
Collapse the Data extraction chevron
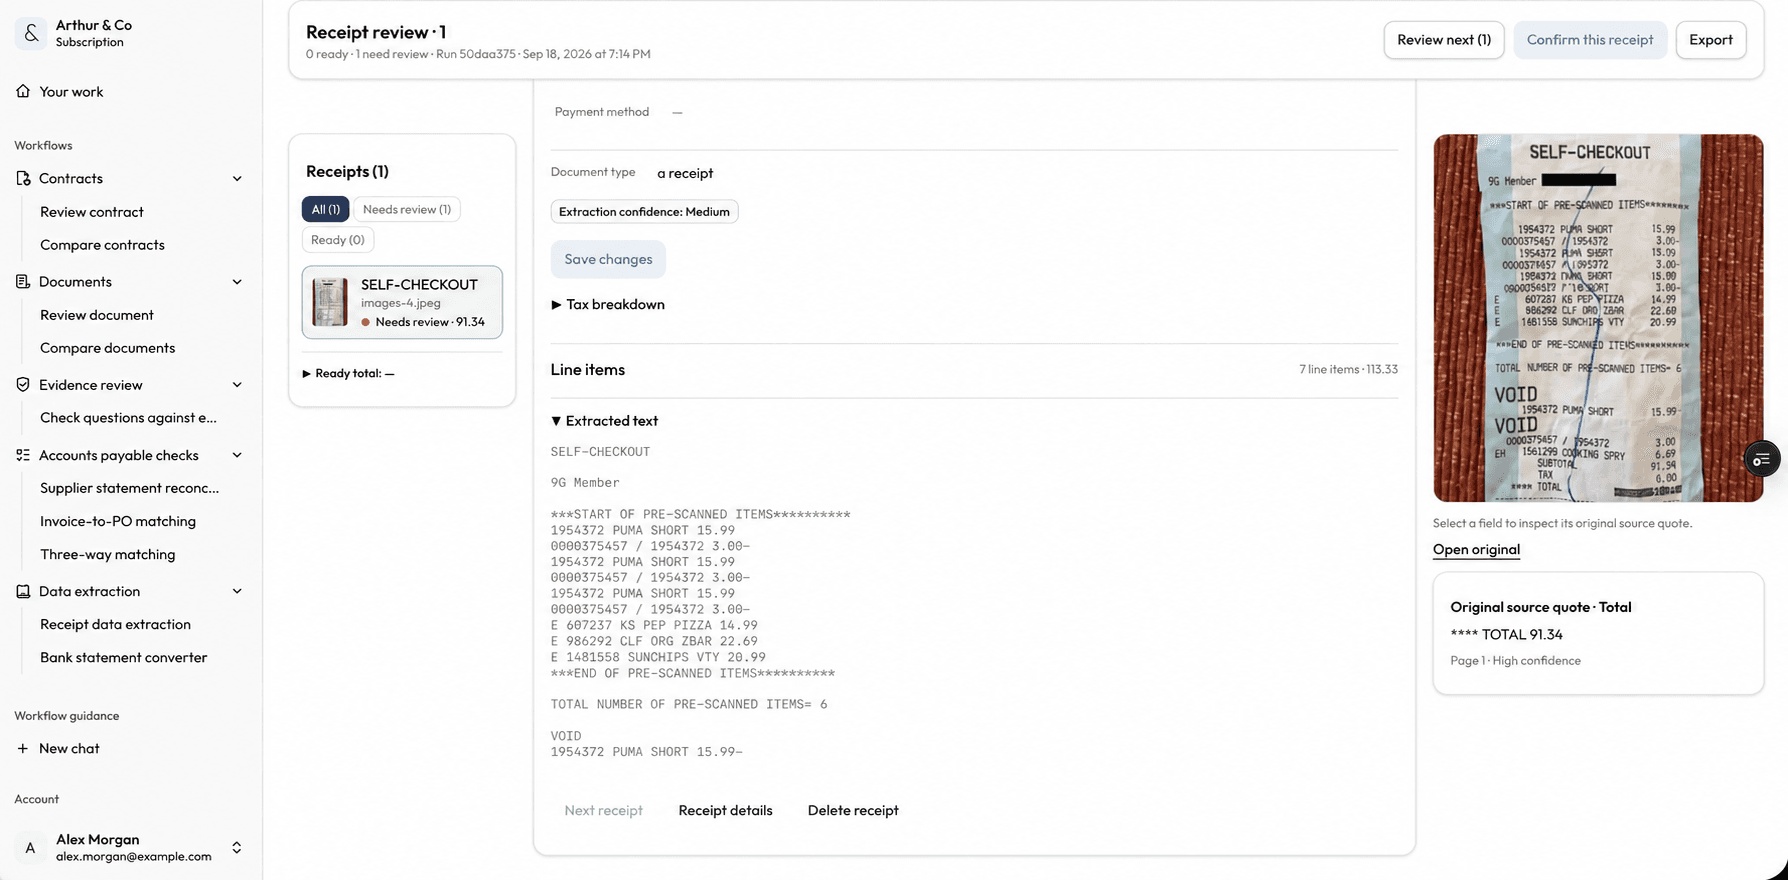(237, 591)
